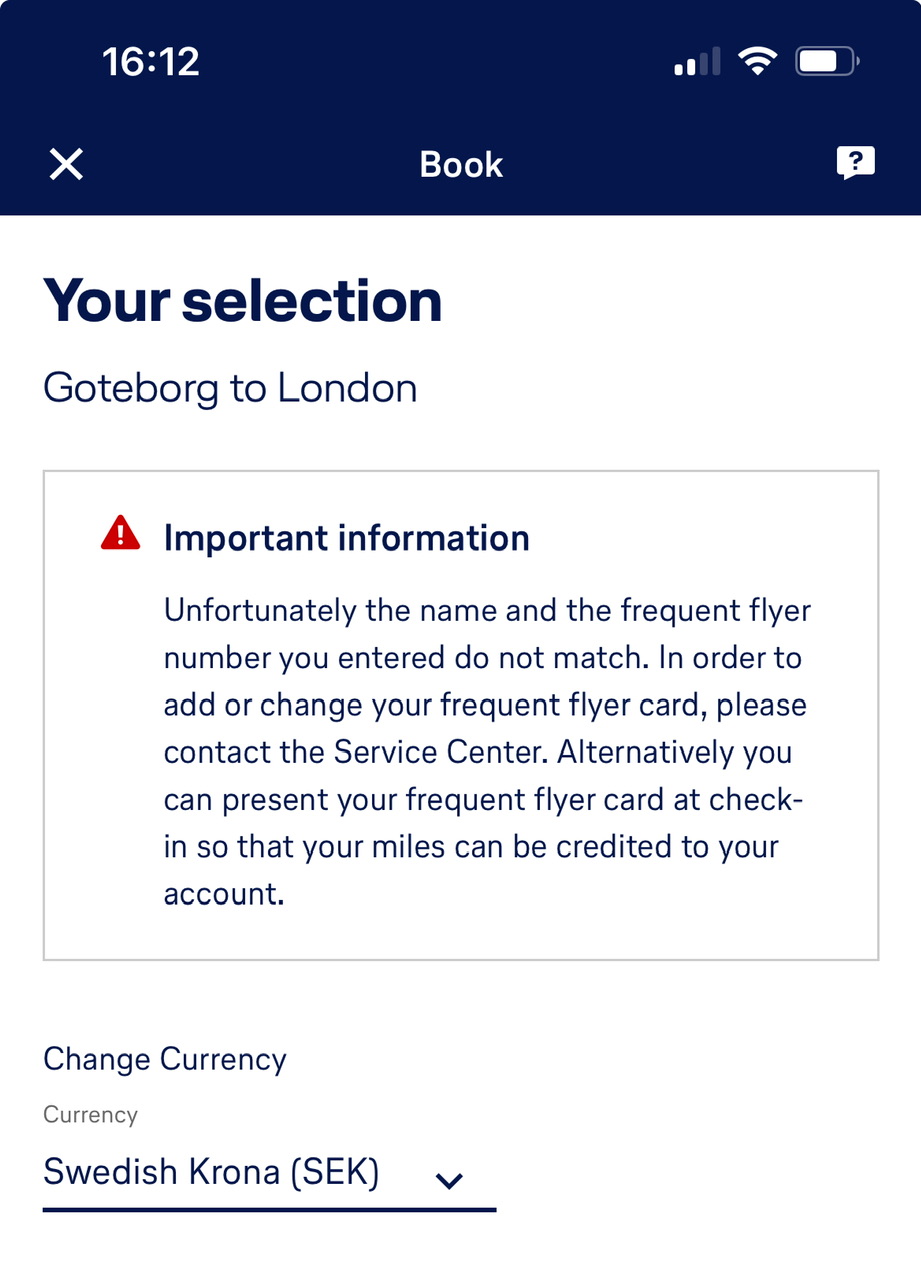Expand the currency dropdown chevron arrow
The image size is (921, 1280).
tap(450, 1181)
